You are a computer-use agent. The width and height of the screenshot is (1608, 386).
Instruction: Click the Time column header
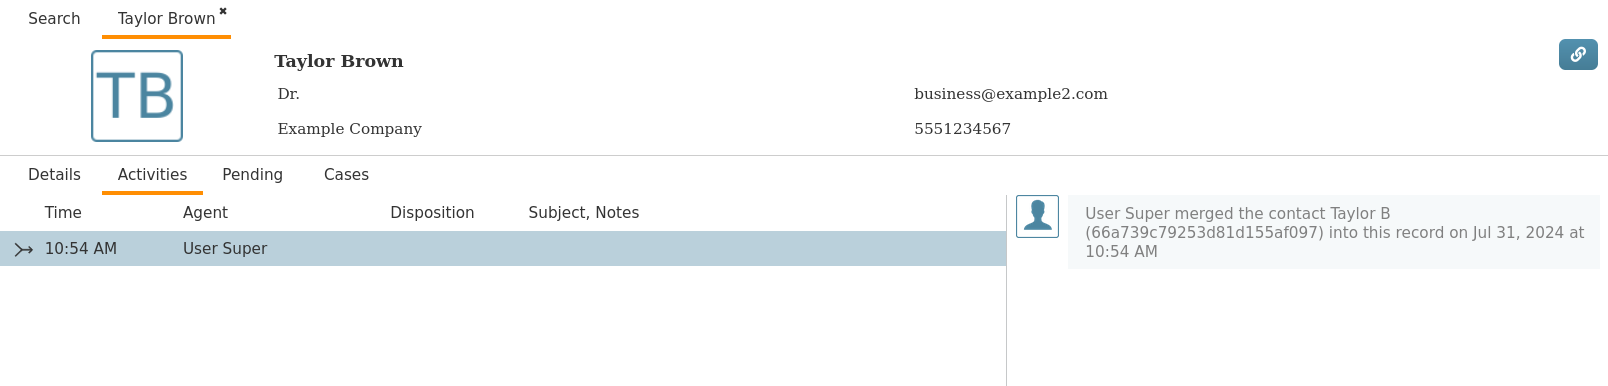point(63,213)
